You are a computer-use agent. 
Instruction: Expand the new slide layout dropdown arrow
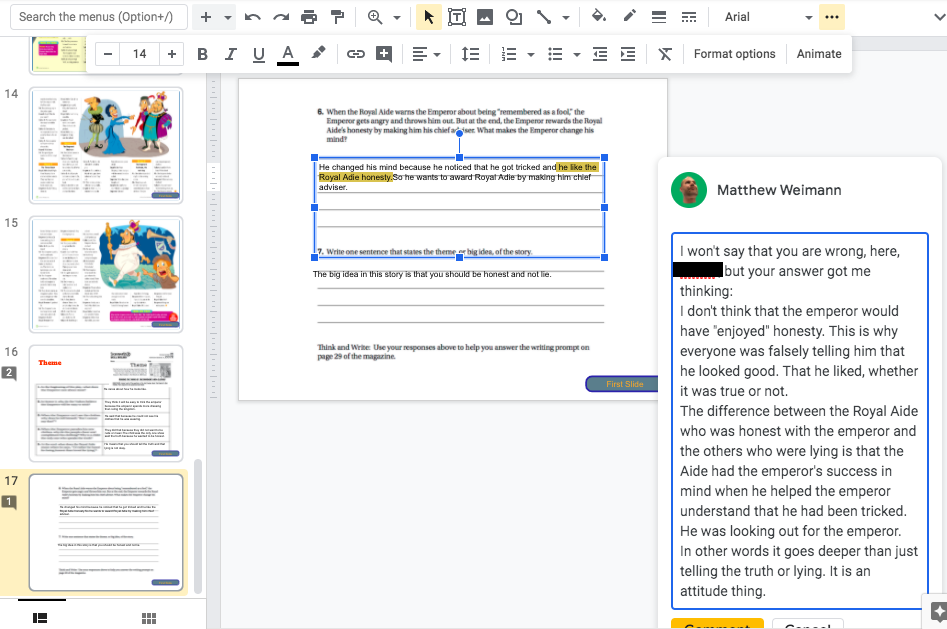click(228, 17)
